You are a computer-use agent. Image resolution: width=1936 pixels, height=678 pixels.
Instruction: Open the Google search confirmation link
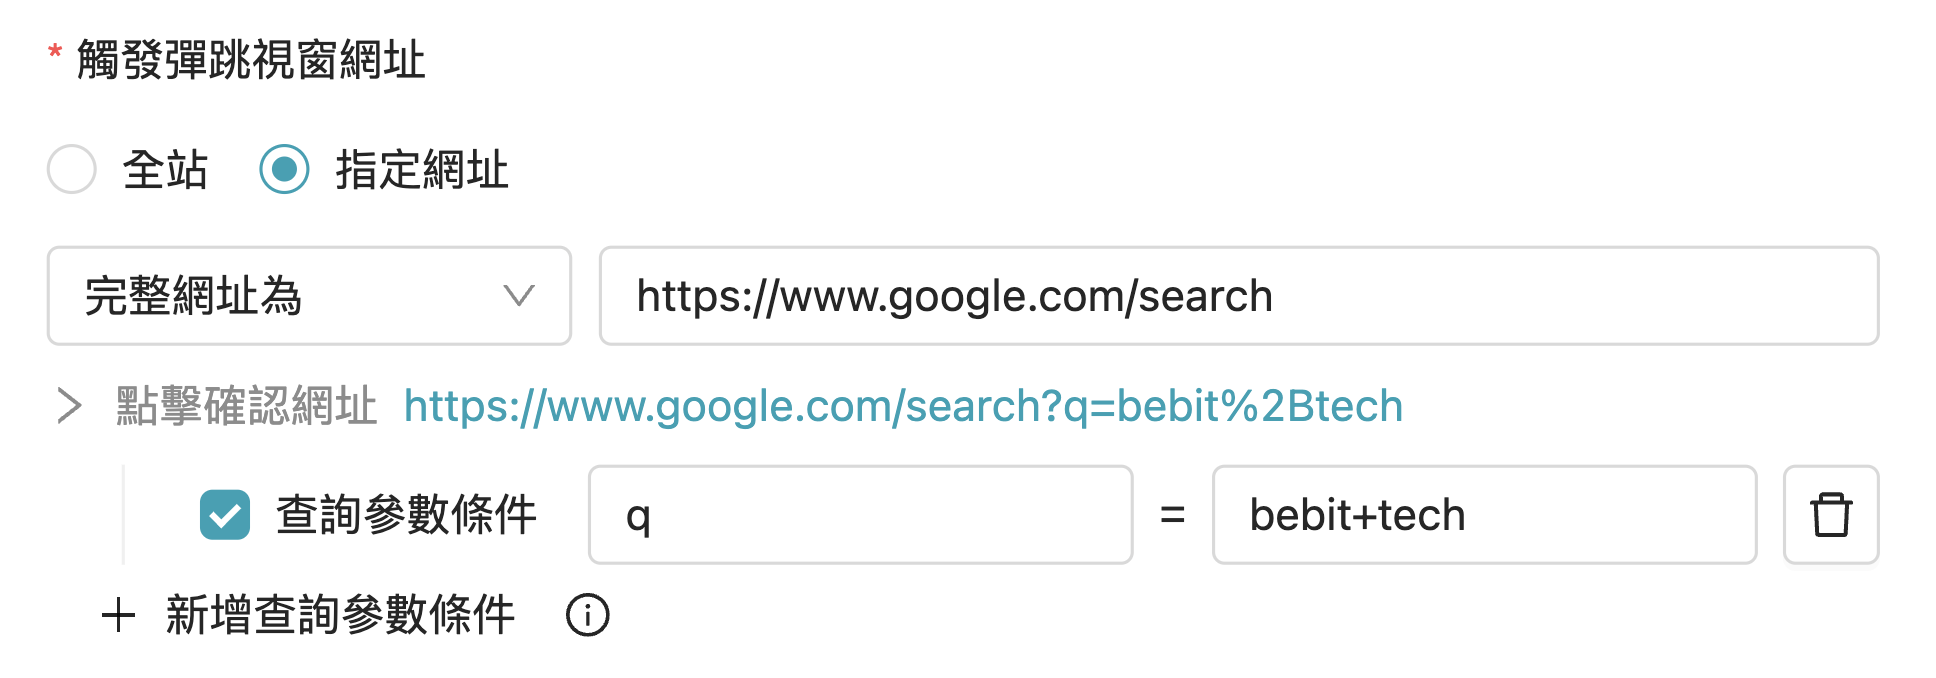click(x=900, y=406)
